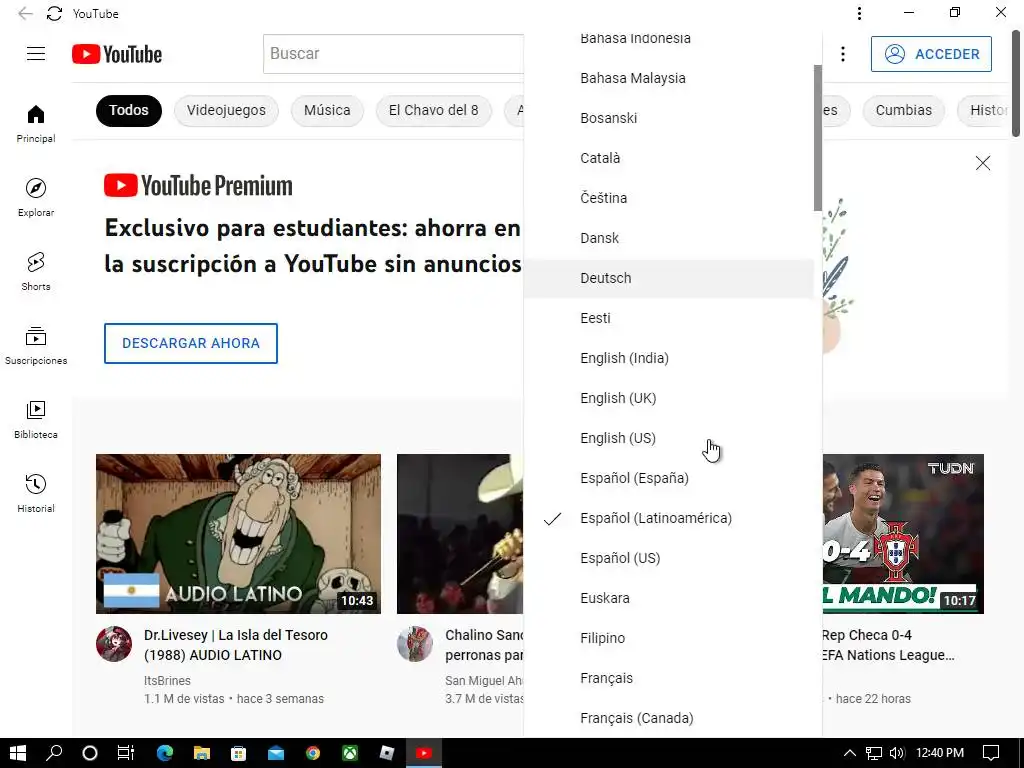Choose Dansk language
The image size is (1024, 768).
pyautogui.click(x=669, y=238)
